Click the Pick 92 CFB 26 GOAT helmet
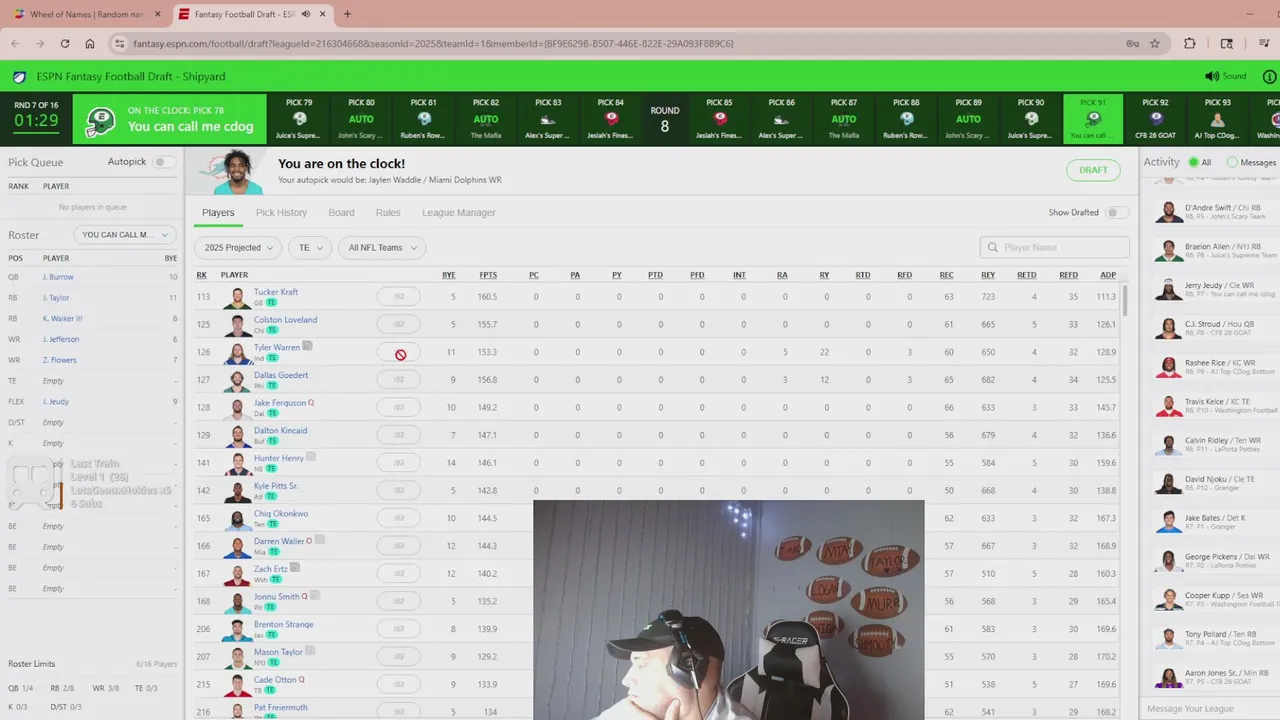This screenshot has width=1280, height=720. (x=1155, y=119)
